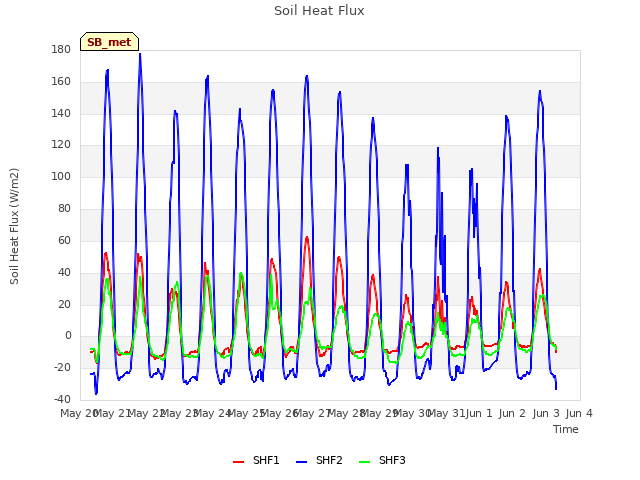This screenshot has height=480, width=640.
Task: Click the 40 y-axis tick label
Action: tap(64, 272)
